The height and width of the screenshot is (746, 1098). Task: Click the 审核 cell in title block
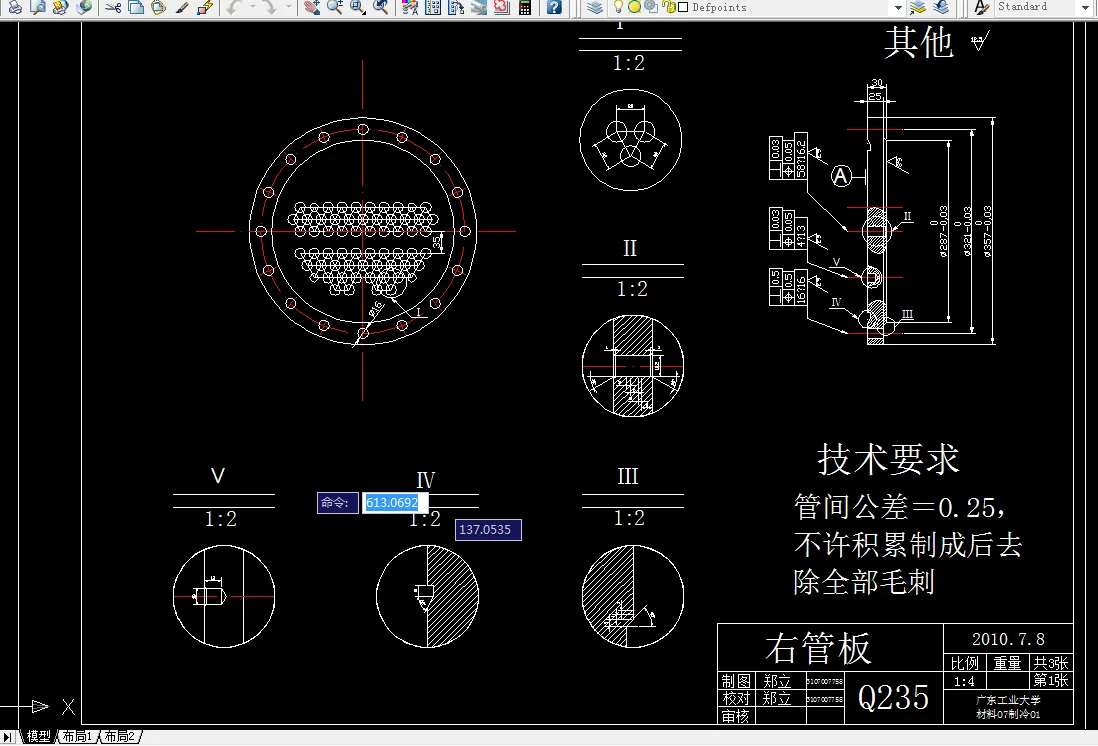click(736, 716)
